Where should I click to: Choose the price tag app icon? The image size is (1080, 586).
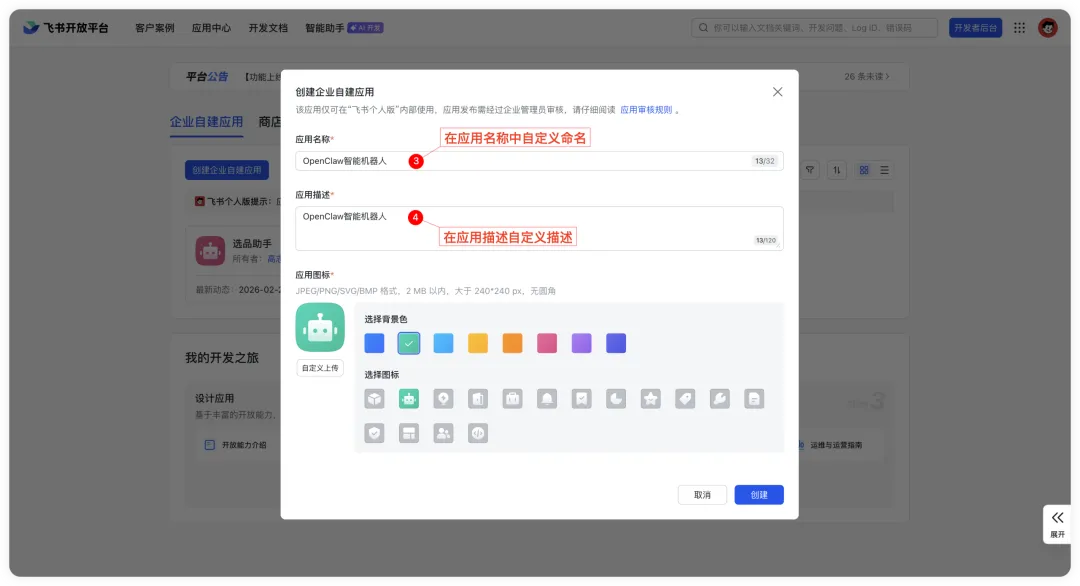tap(685, 399)
